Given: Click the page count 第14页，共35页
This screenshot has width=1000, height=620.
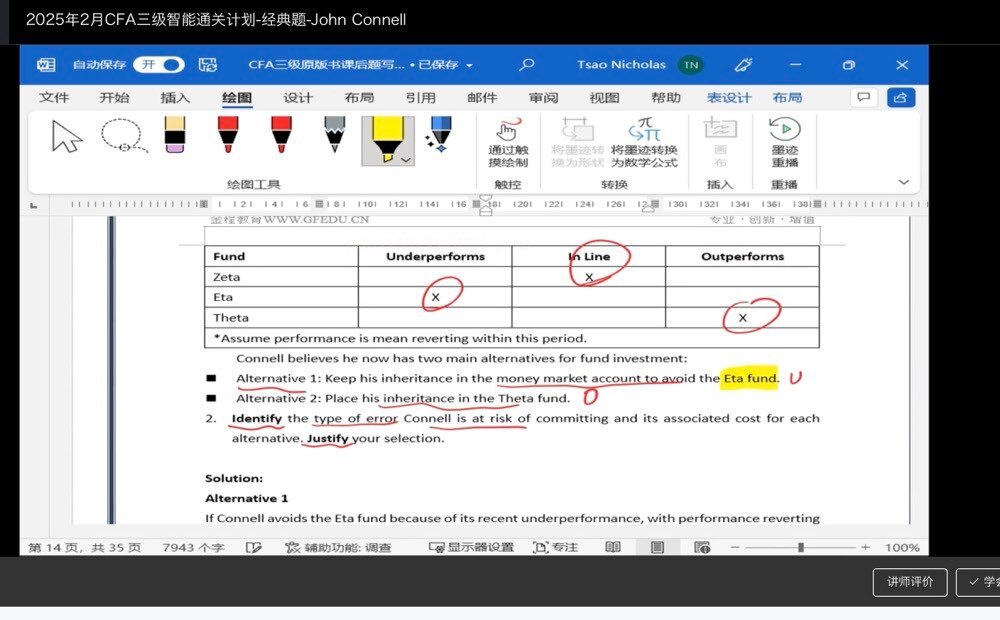Looking at the screenshot, I should click(x=85, y=547).
